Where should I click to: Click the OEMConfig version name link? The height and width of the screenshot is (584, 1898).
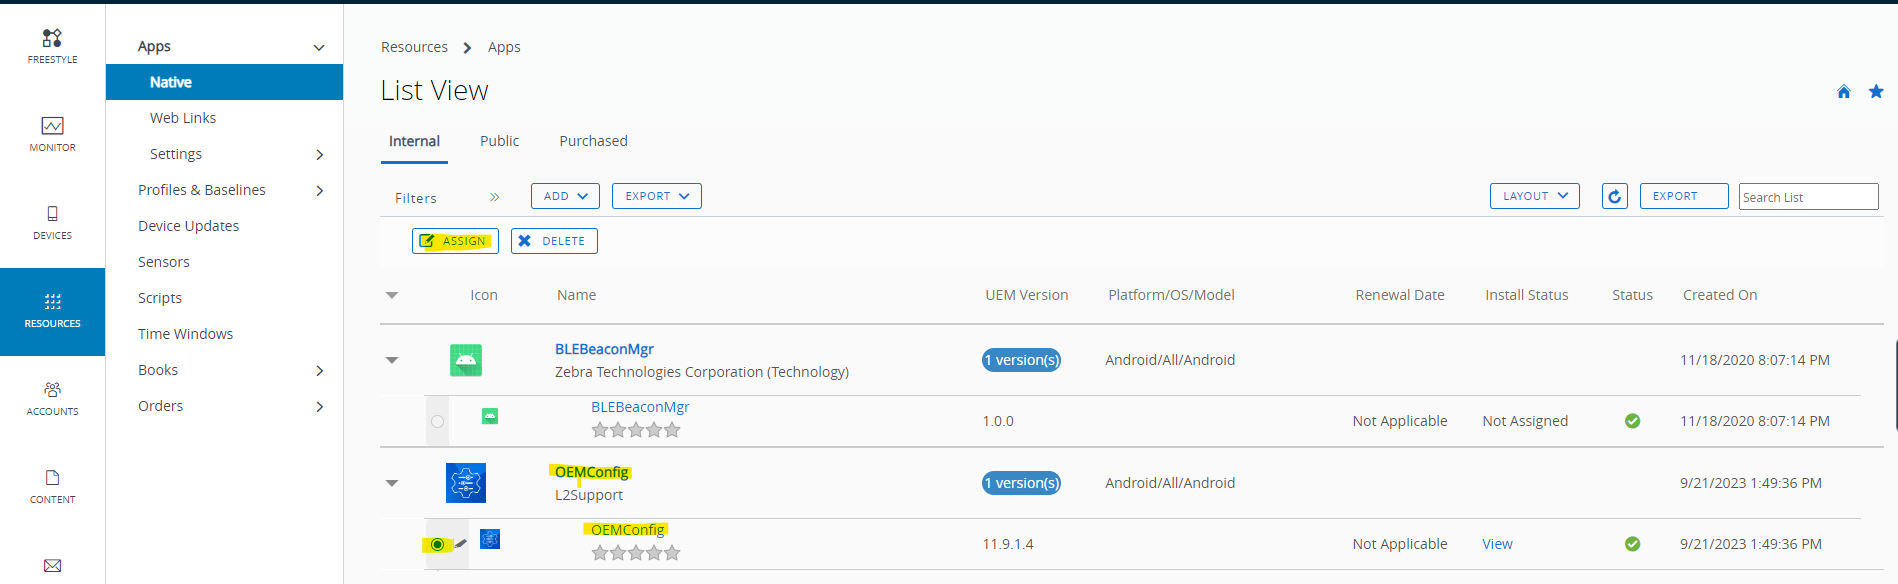[627, 530]
